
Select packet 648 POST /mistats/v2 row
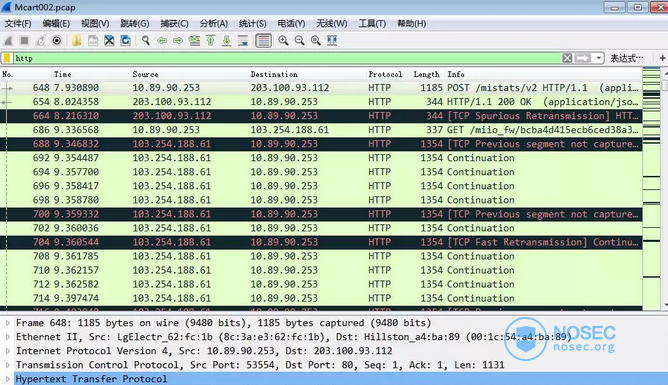point(321,88)
